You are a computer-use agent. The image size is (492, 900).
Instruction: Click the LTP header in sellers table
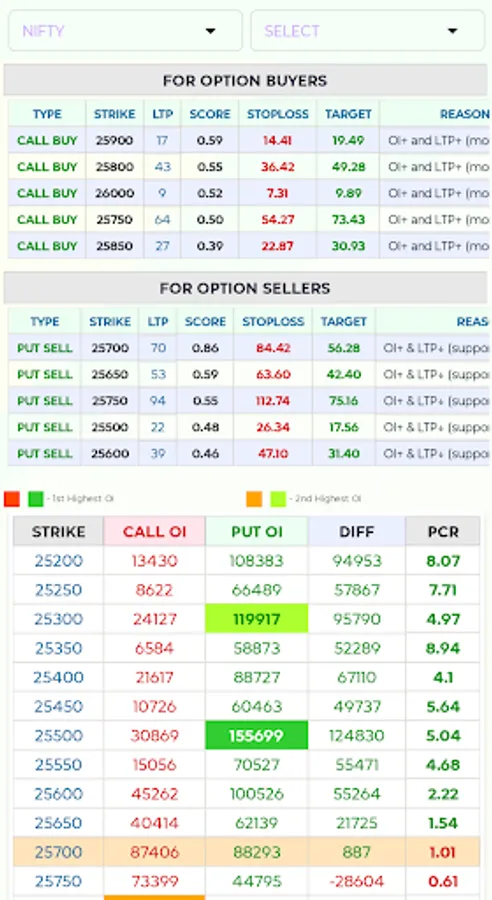point(158,321)
